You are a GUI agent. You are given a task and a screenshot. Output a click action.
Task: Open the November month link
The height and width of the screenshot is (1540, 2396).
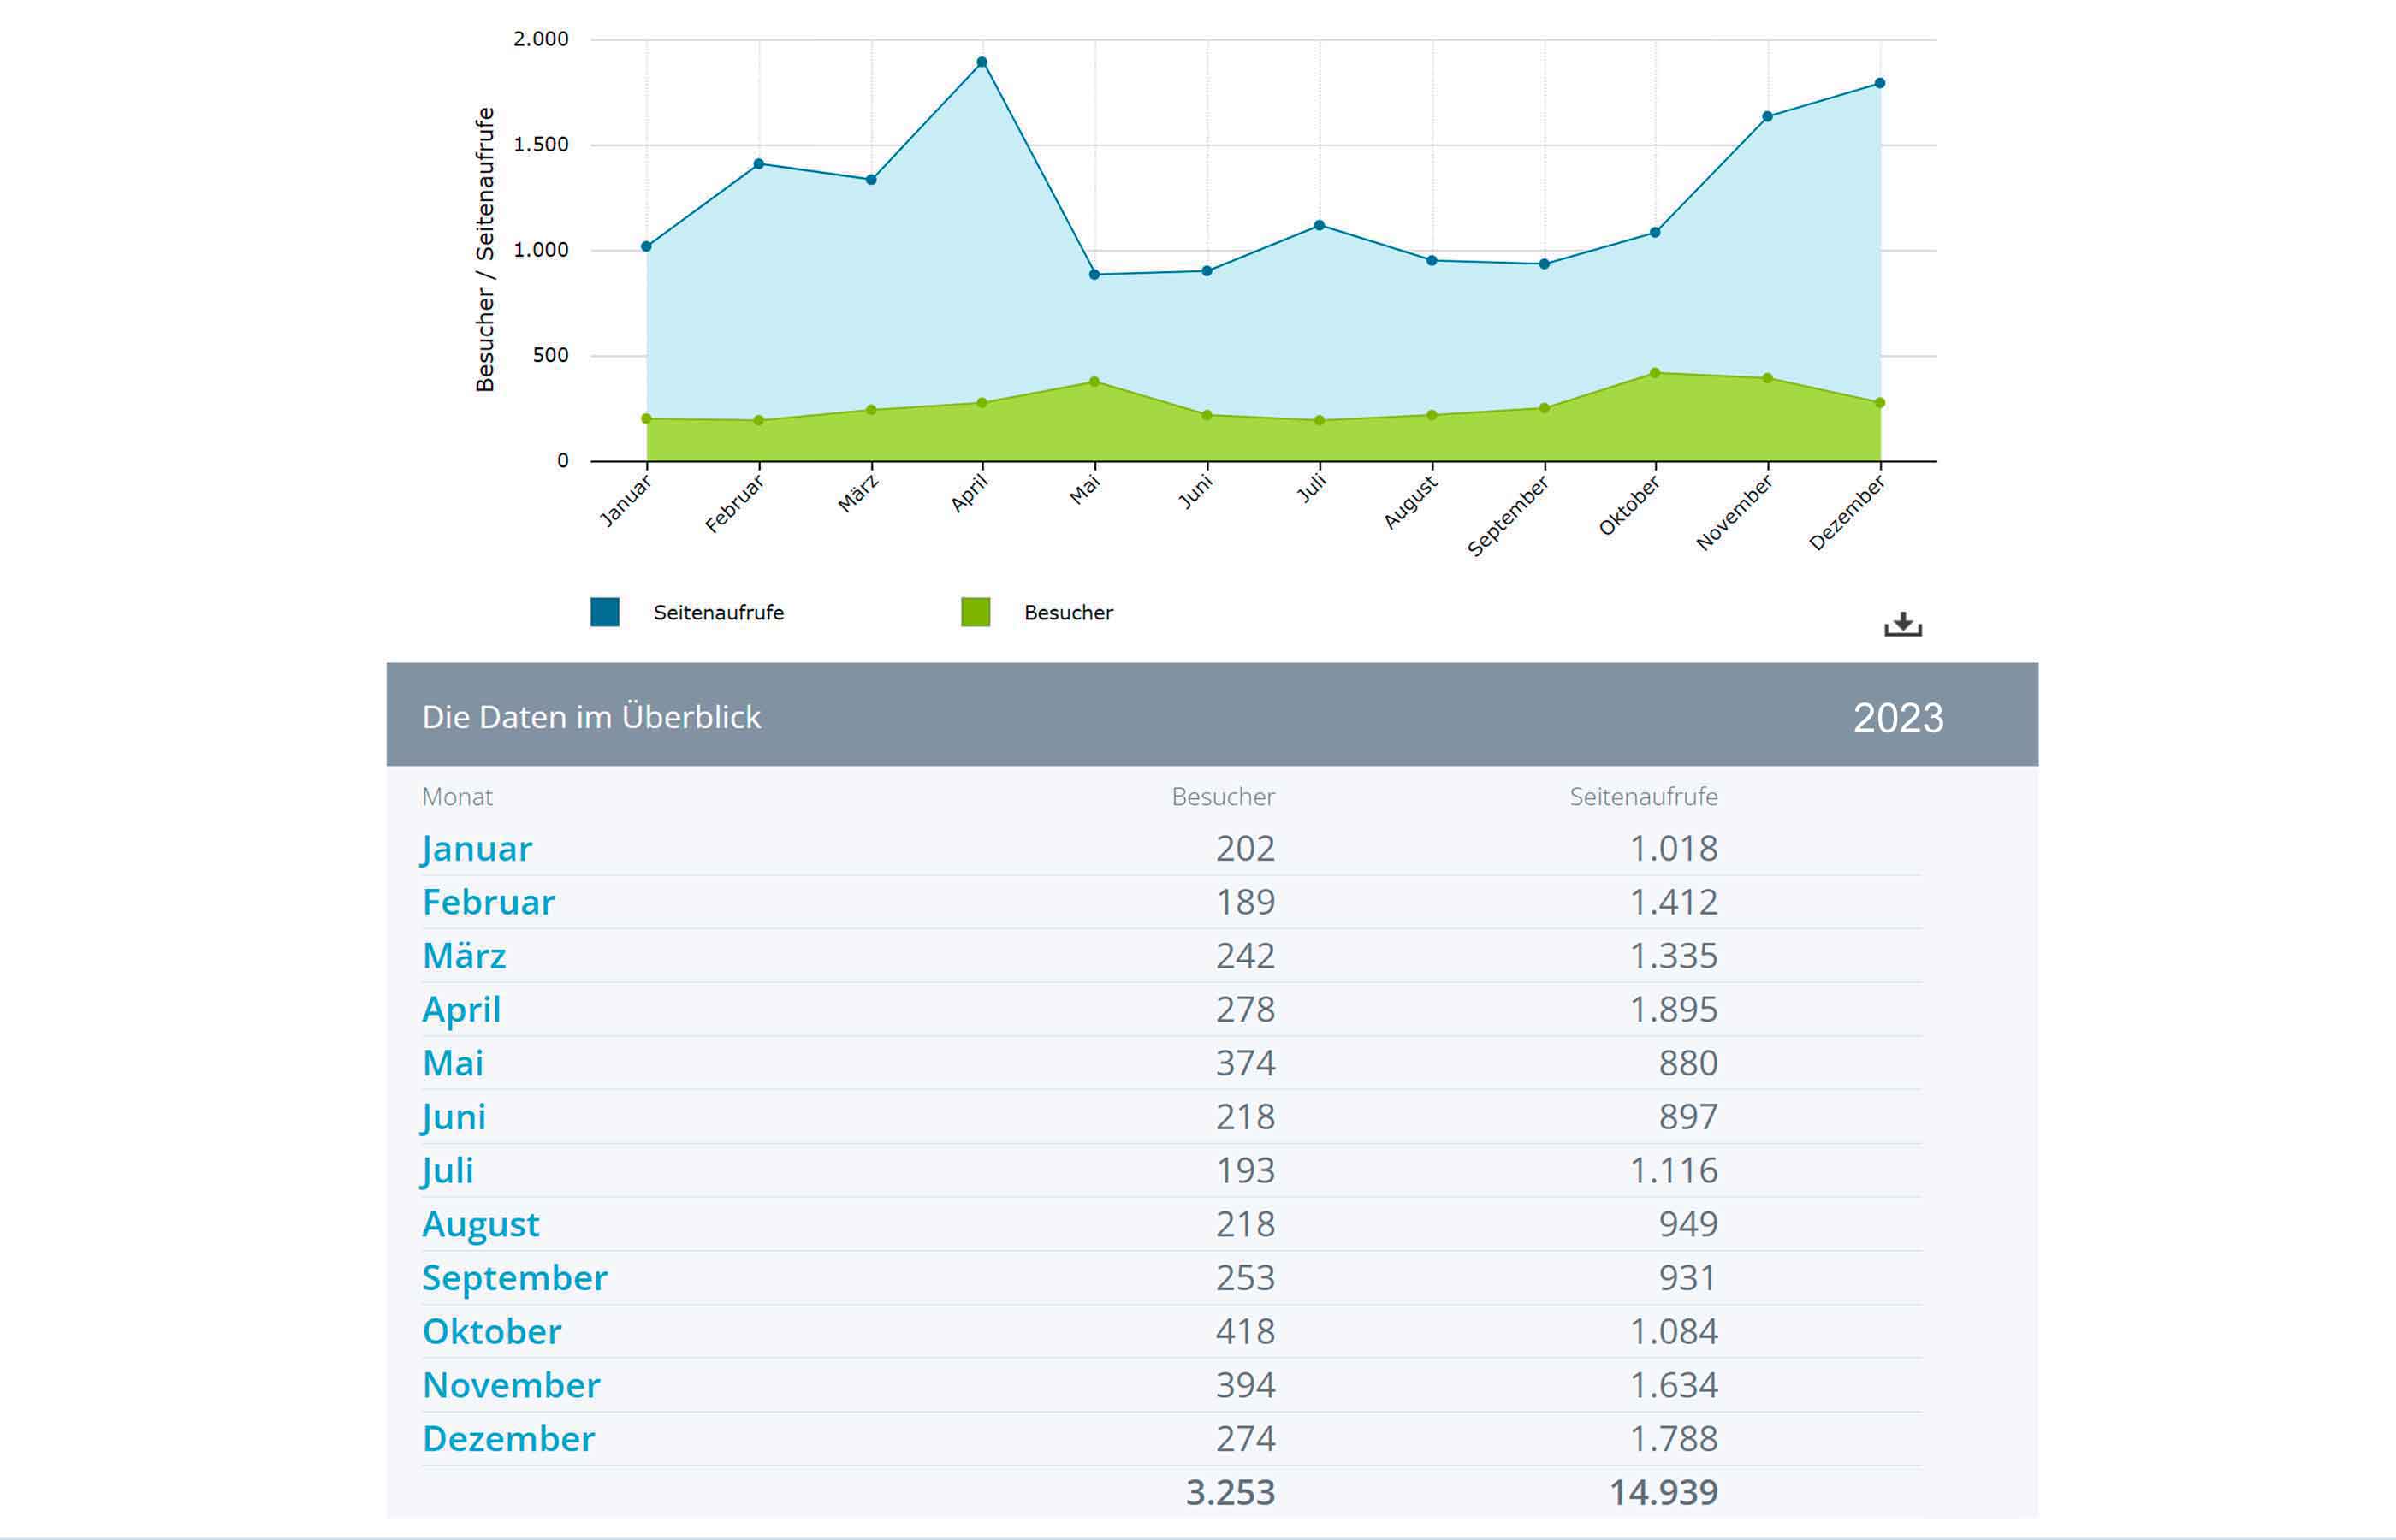(x=511, y=1385)
